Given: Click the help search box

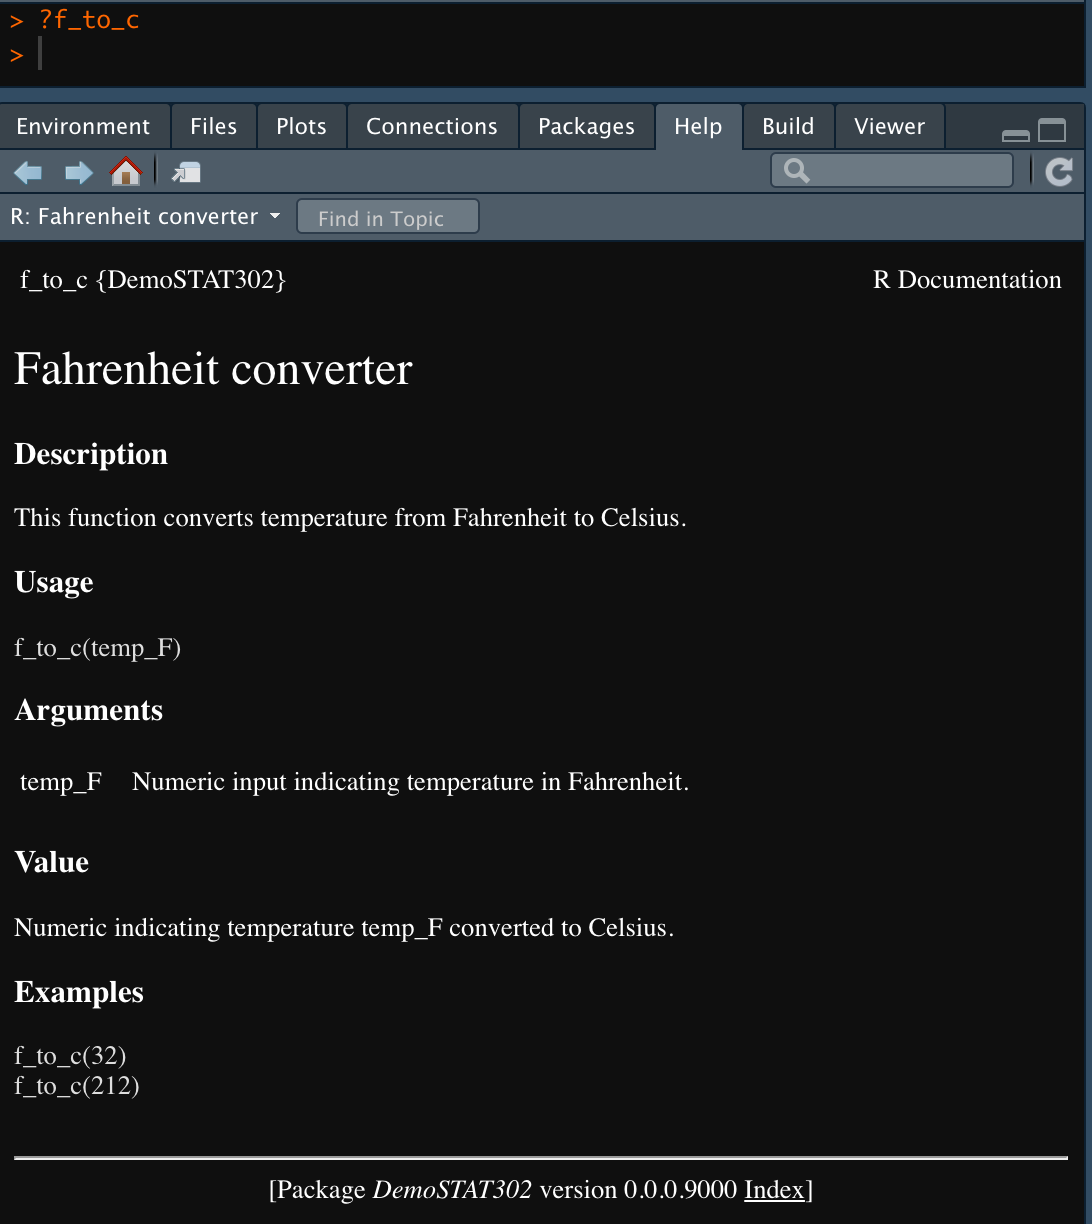Looking at the screenshot, I should tap(892, 171).
